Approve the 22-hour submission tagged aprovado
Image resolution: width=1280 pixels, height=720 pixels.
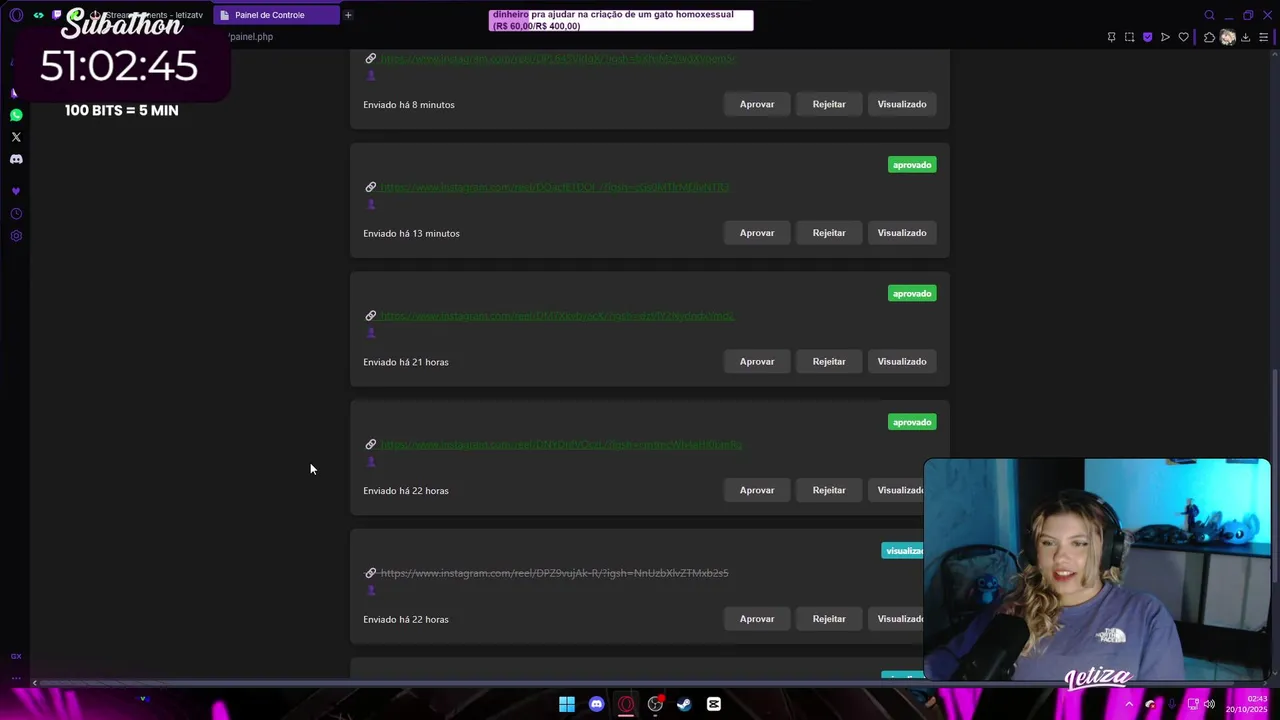point(757,490)
